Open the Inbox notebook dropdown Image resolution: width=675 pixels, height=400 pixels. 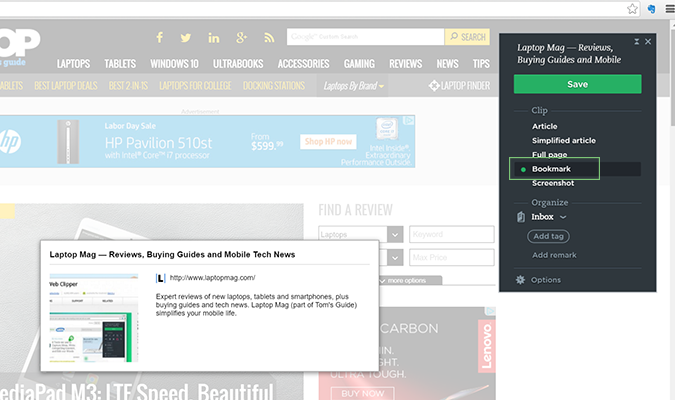pyautogui.click(x=548, y=217)
